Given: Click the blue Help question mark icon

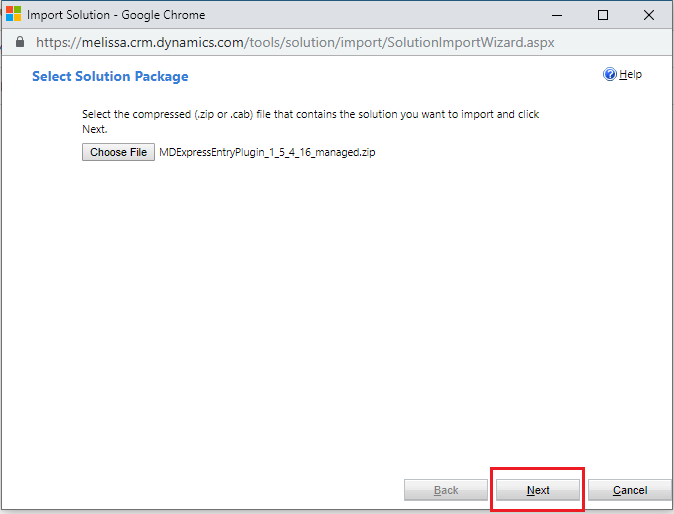Looking at the screenshot, I should 610,75.
